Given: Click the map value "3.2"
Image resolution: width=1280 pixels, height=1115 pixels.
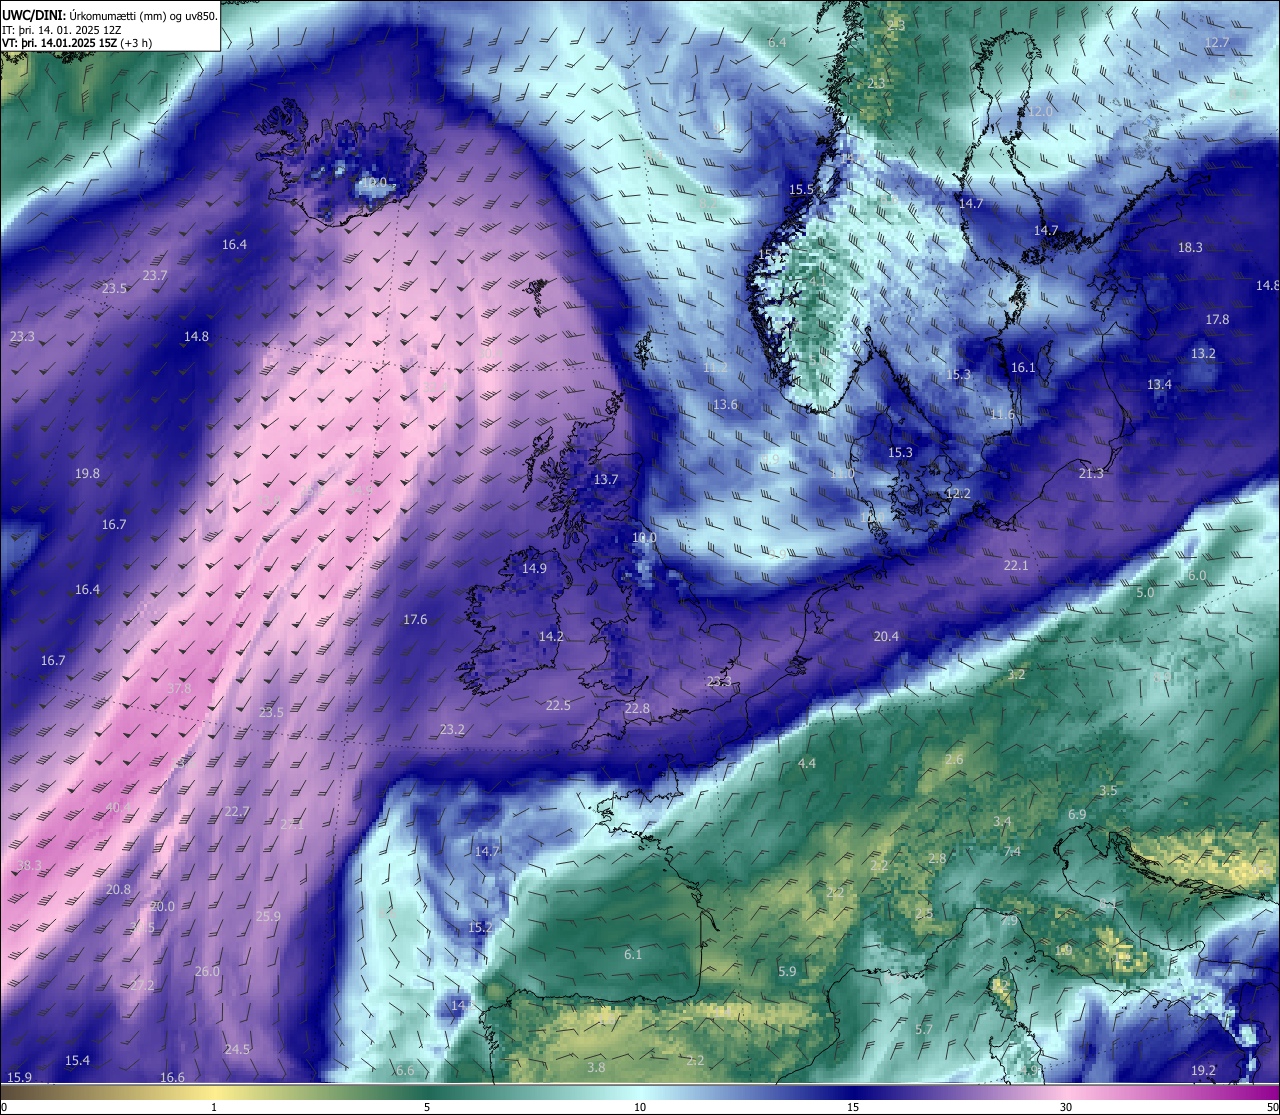Looking at the screenshot, I should click(x=1016, y=676).
